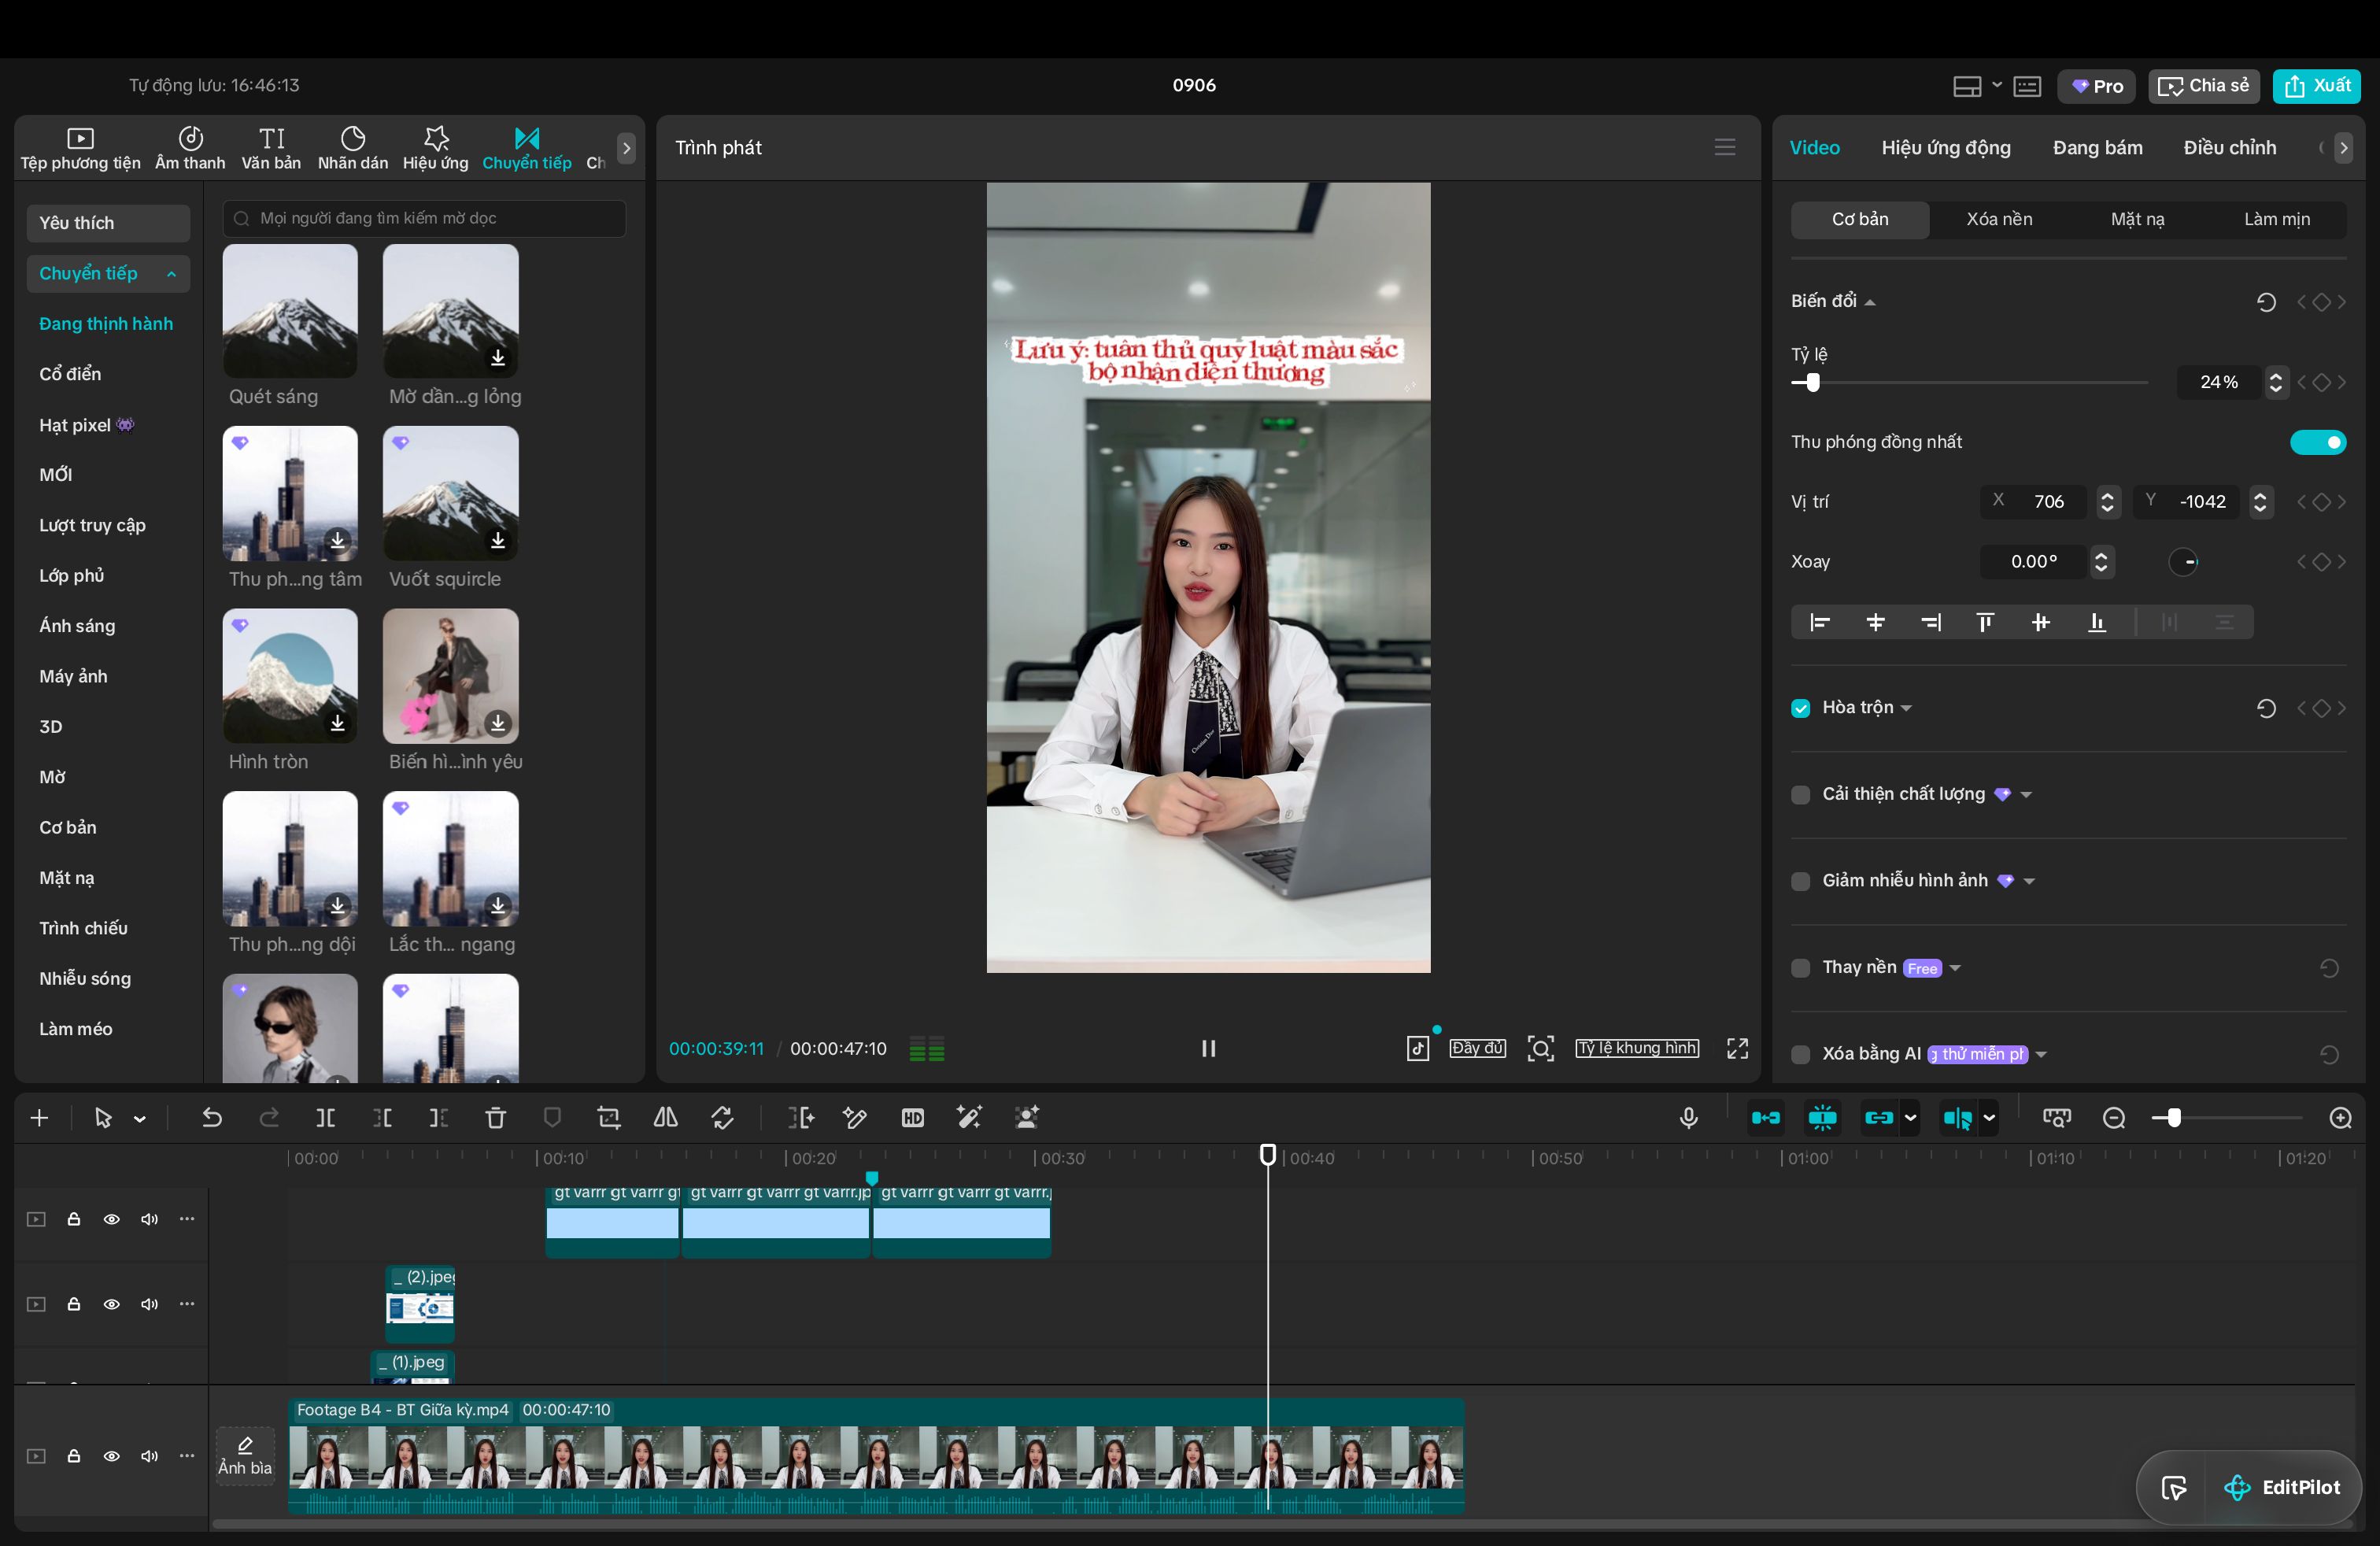The height and width of the screenshot is (1546, 2380).
Task: Expand Xóa bằng AI options arrow
Action: (x=2041, y=1055)
